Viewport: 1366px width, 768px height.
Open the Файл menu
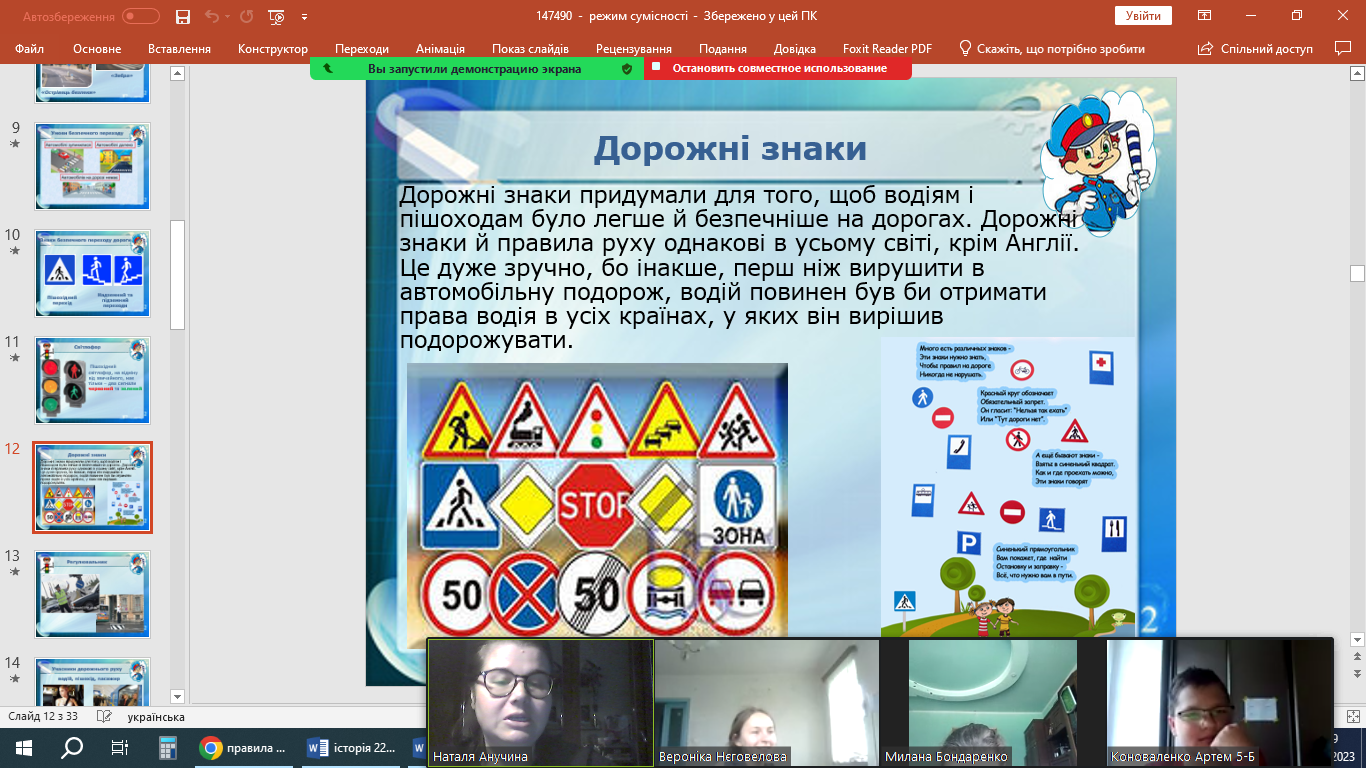pyautogui.click(x=29, y=48)
